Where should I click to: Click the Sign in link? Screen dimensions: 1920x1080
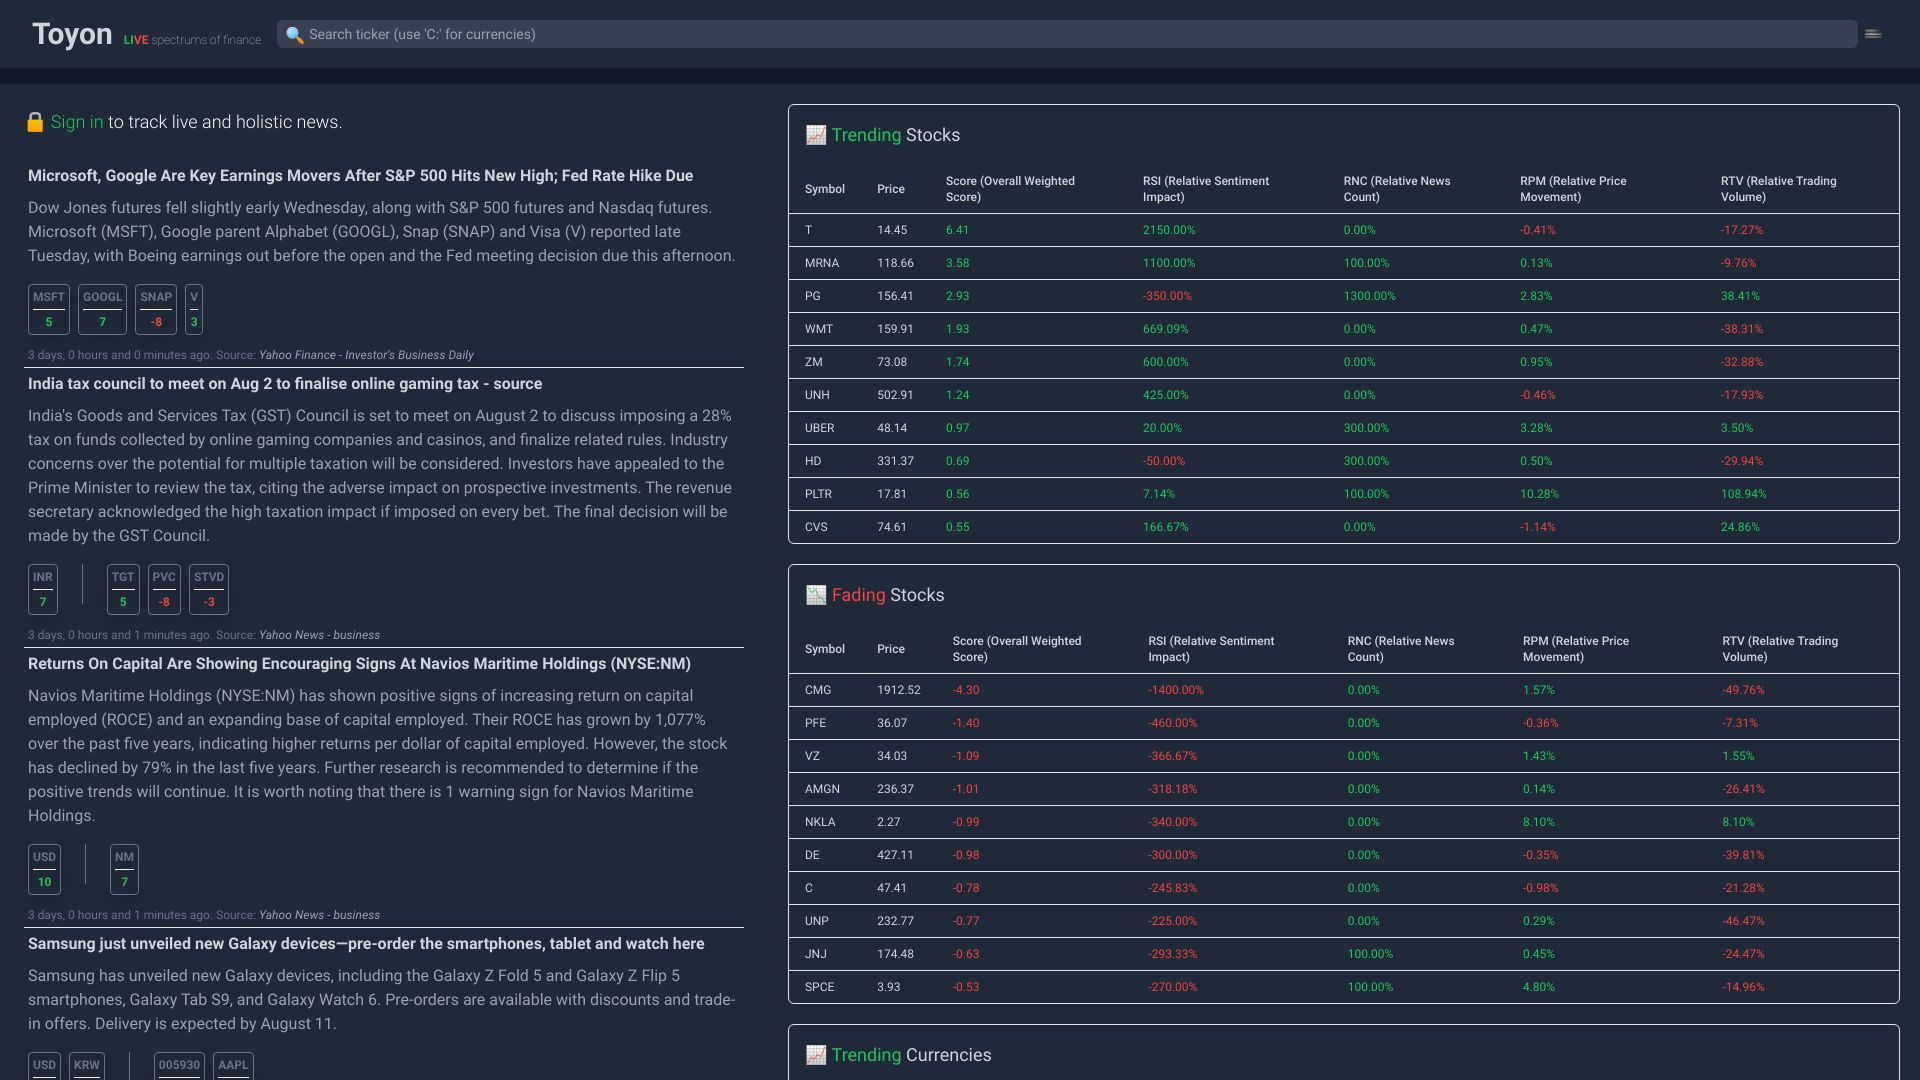(76, 121)
